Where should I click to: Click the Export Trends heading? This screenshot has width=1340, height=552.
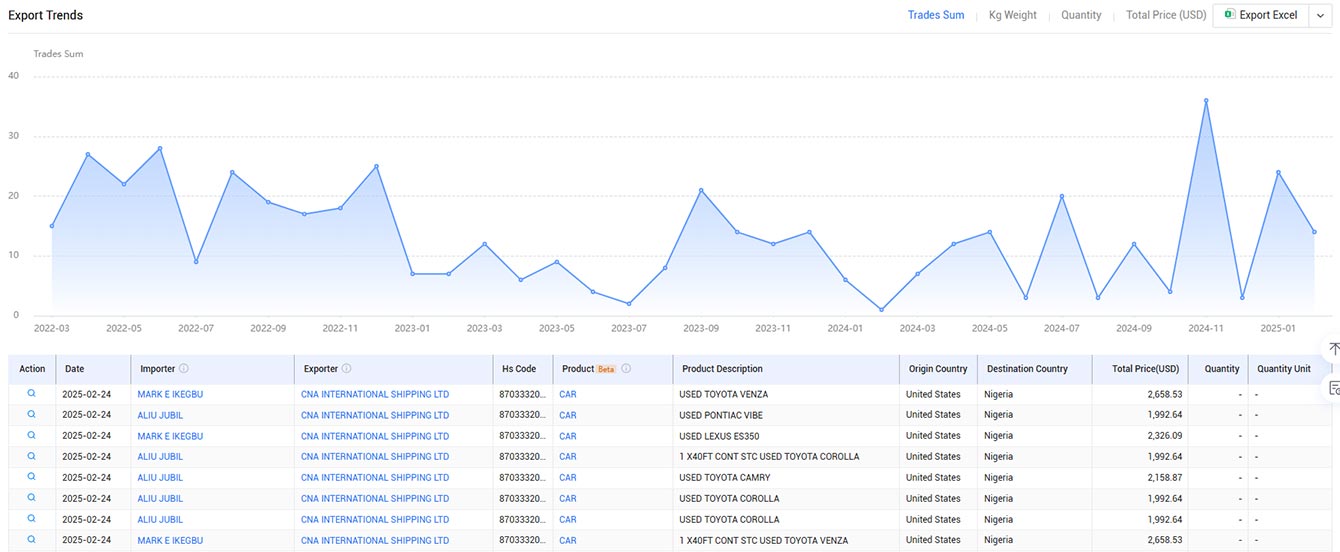click(46, 15)
